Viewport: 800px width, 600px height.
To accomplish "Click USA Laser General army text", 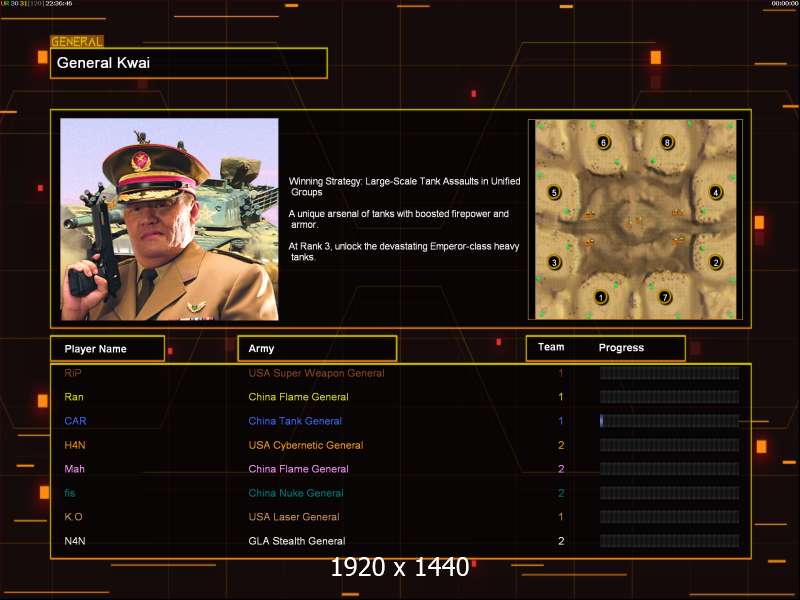I will point(294,517).
